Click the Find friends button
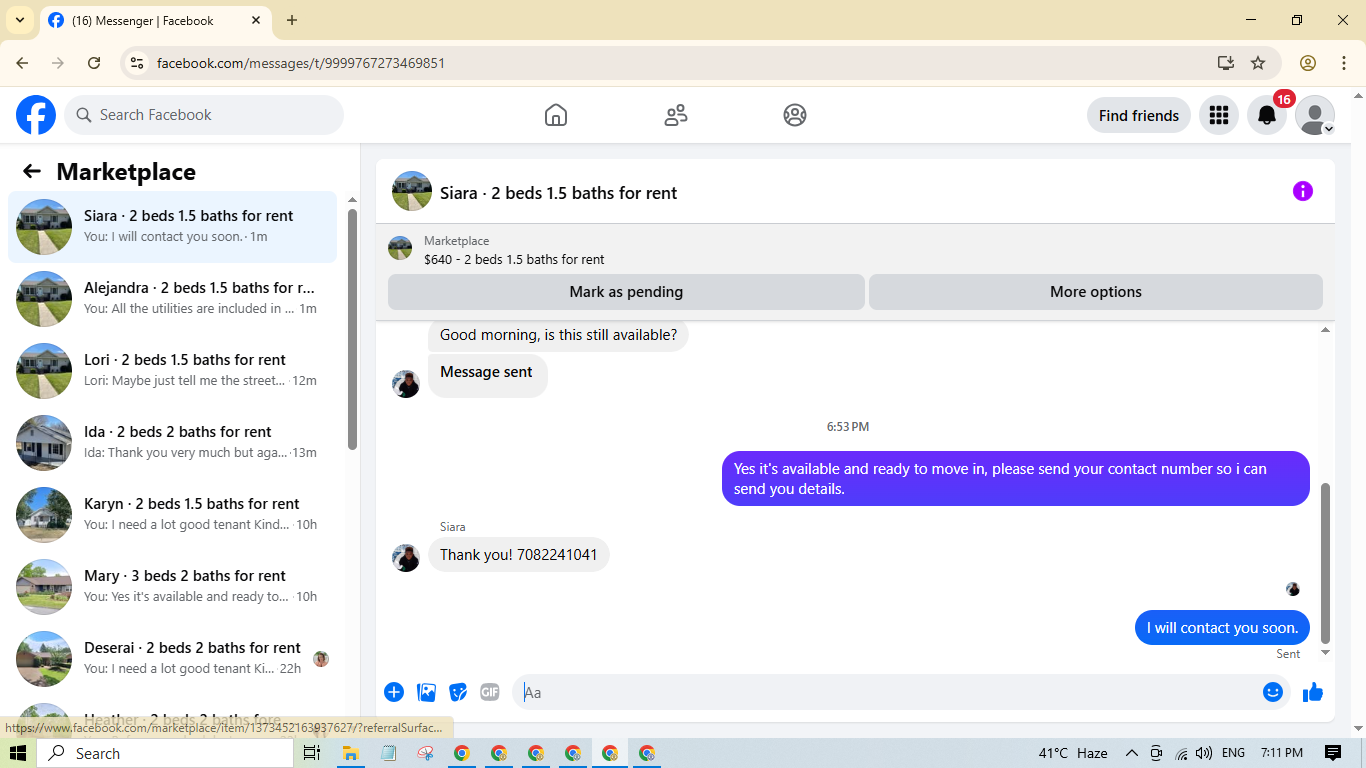Screen dimensions: 1366x768 point(1139,115)
